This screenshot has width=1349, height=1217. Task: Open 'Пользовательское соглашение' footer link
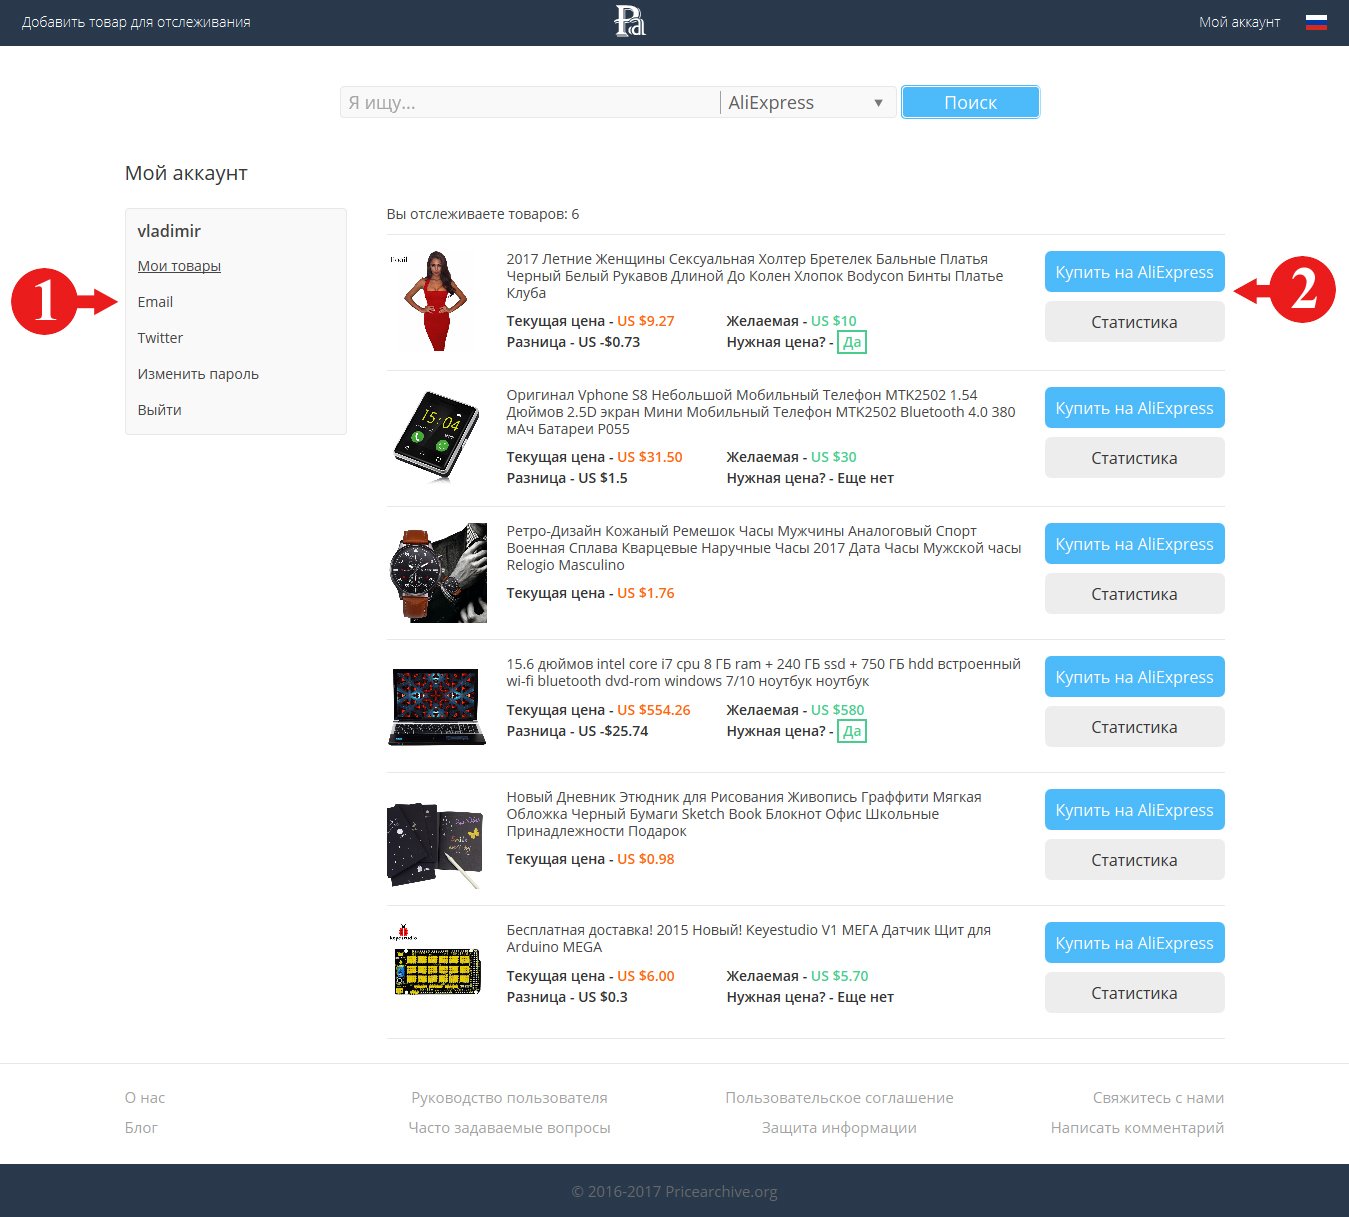pyautogui.click(x=839, y=1098)
